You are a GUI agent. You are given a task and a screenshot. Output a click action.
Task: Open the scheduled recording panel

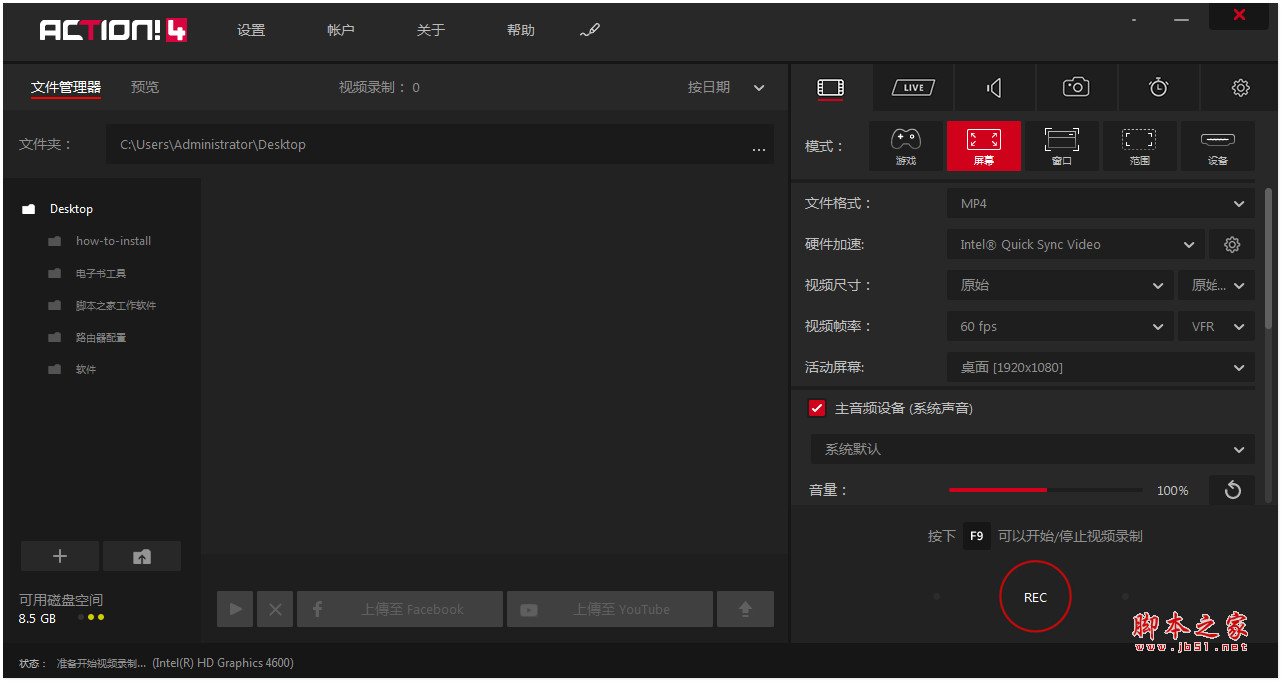(1158, 87)
